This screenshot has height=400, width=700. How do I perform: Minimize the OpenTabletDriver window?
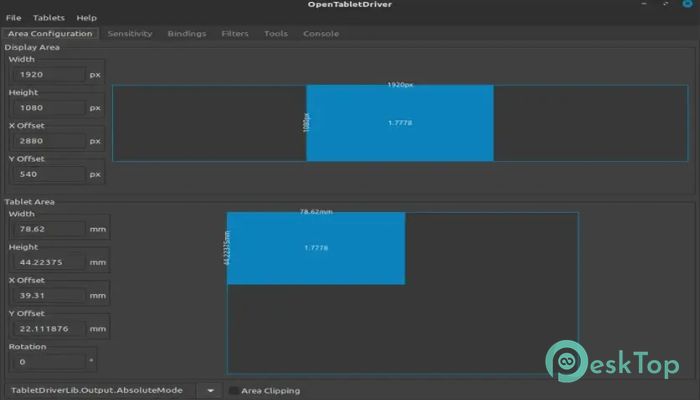point(644,4)
